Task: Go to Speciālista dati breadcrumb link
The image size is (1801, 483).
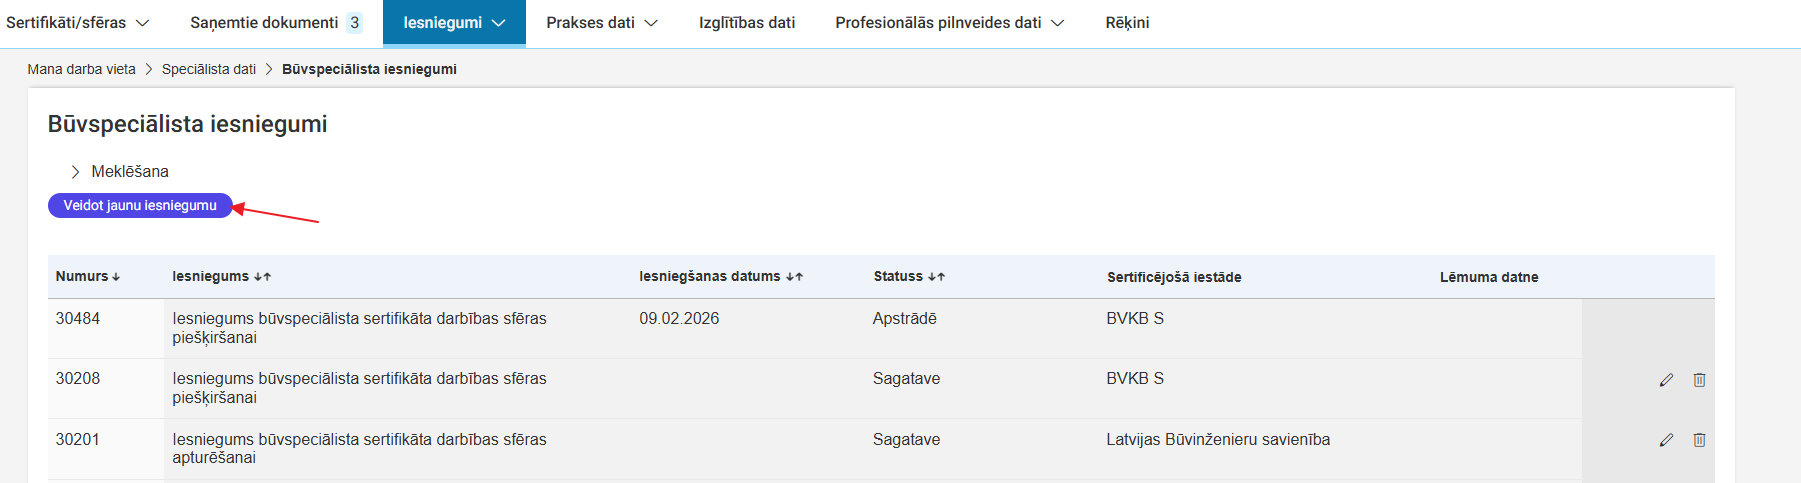Action: point(209,70)
